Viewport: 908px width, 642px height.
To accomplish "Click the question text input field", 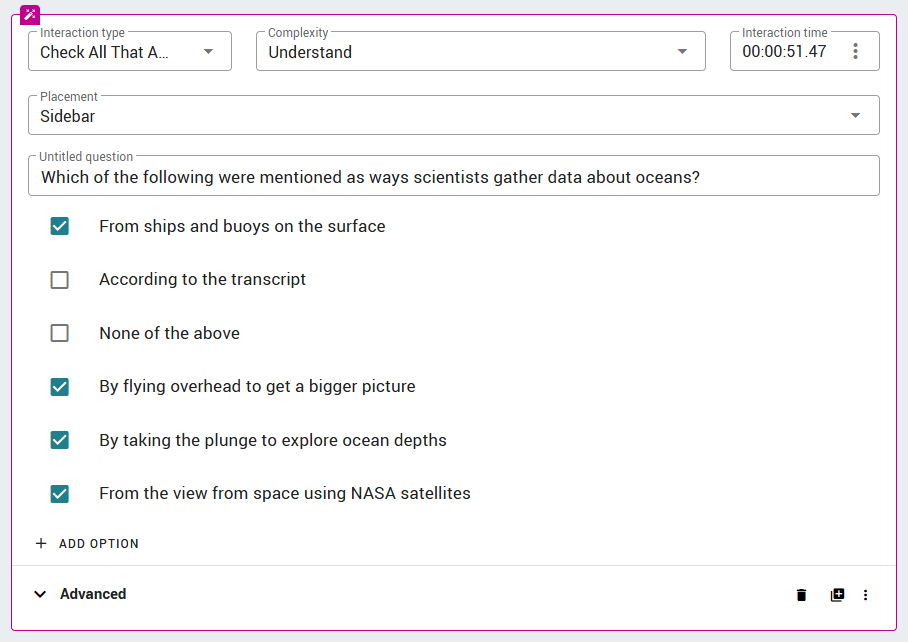I will pyautogui.click(x=454, y=176).
